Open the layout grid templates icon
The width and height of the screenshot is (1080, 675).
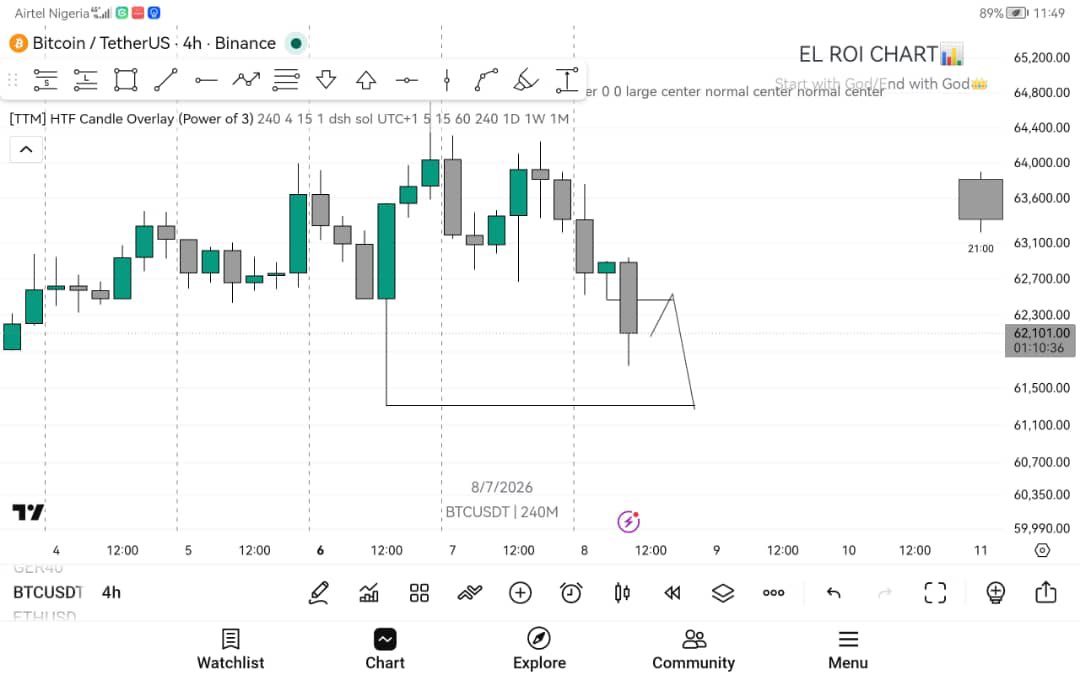pyautogui.click(x=419, y=592)
